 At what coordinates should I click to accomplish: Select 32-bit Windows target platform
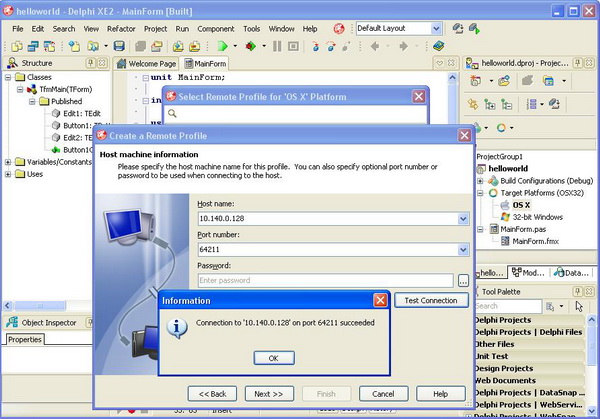[x=538, y=217]
